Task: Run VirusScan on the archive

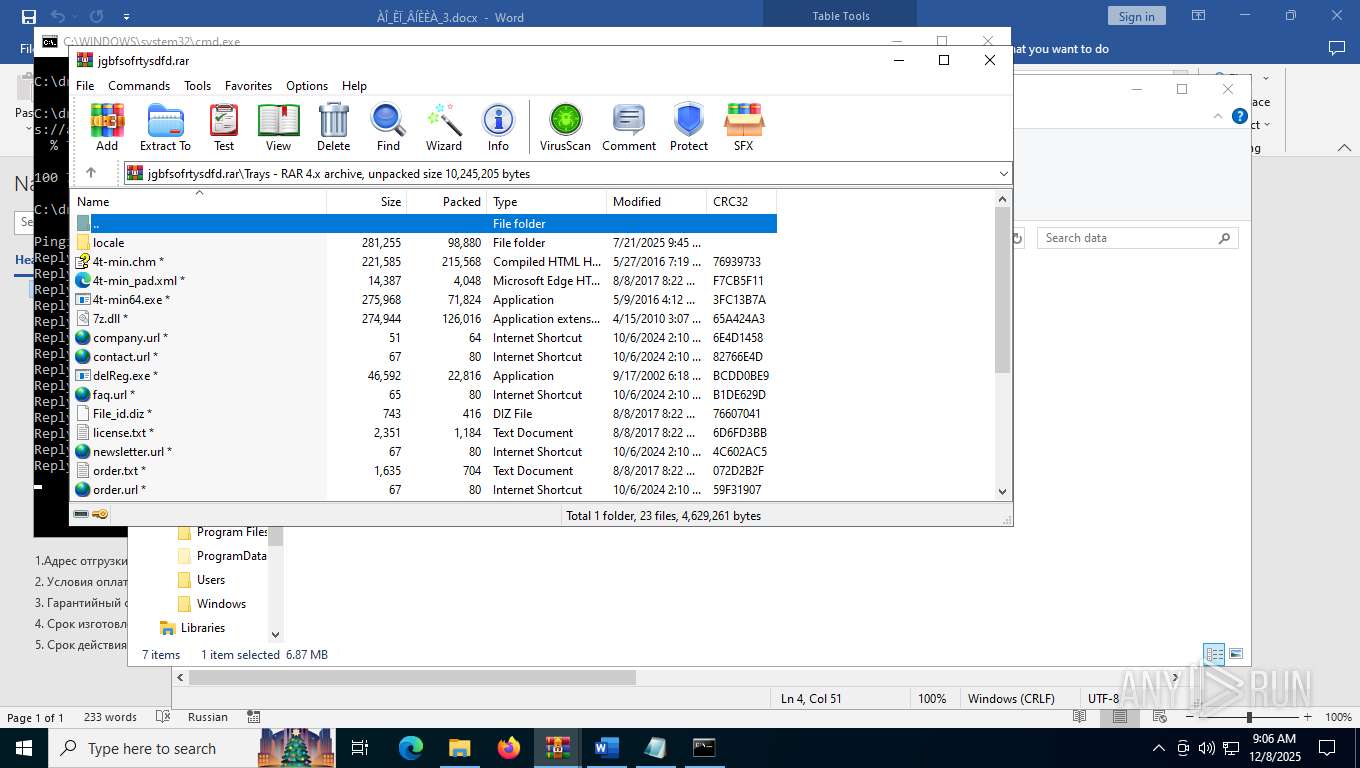Action: (x=565, y=127)
